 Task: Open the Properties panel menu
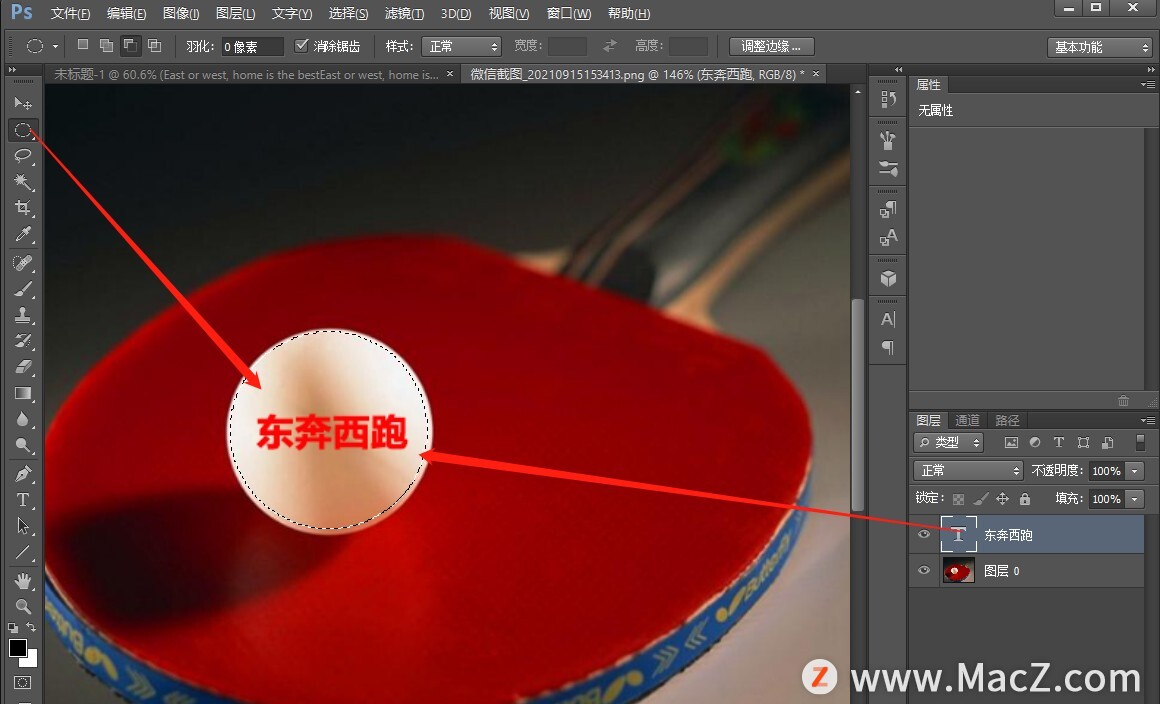tap(1147, 85)
